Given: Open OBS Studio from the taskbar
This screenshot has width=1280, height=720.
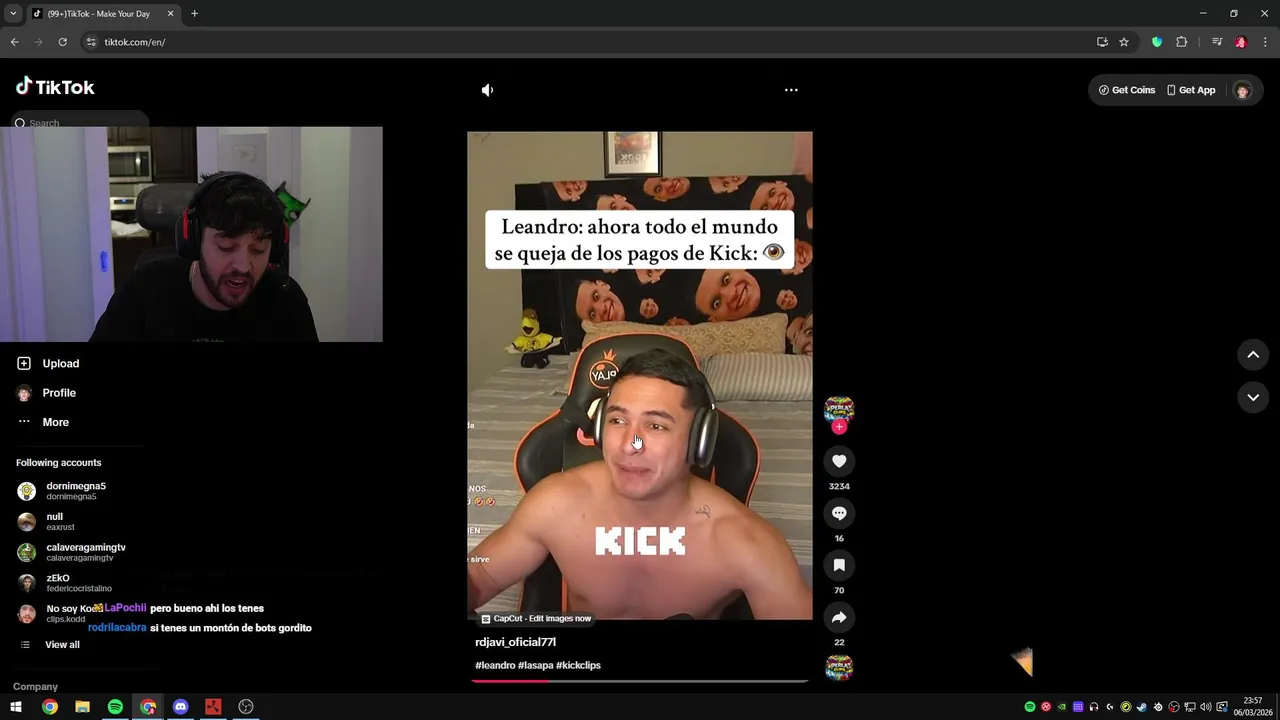Looking at the screenshot, I should (246, 707).
